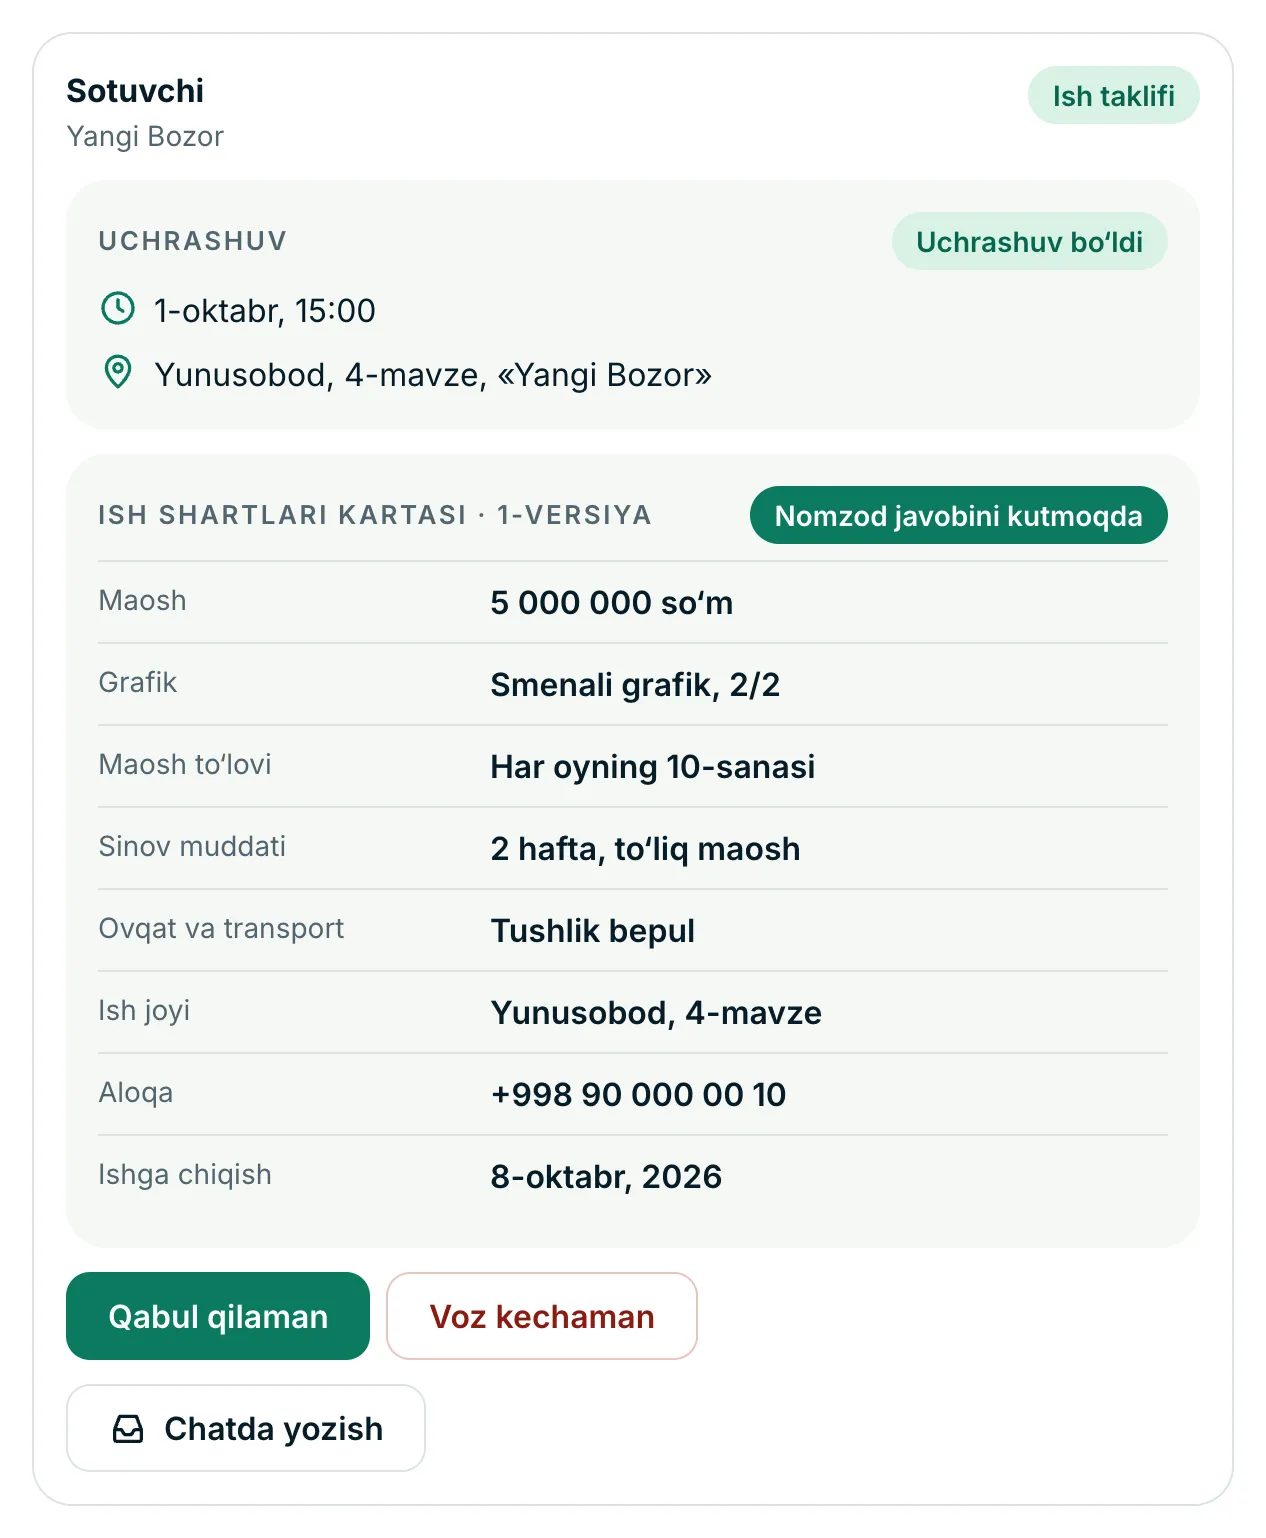The height and width of the screenshot is (1538, 1266).
Task: Click the meeting address Yunusobod, 4-mavze, «Yangi Bozor»
Action: [x=433, y=374]
